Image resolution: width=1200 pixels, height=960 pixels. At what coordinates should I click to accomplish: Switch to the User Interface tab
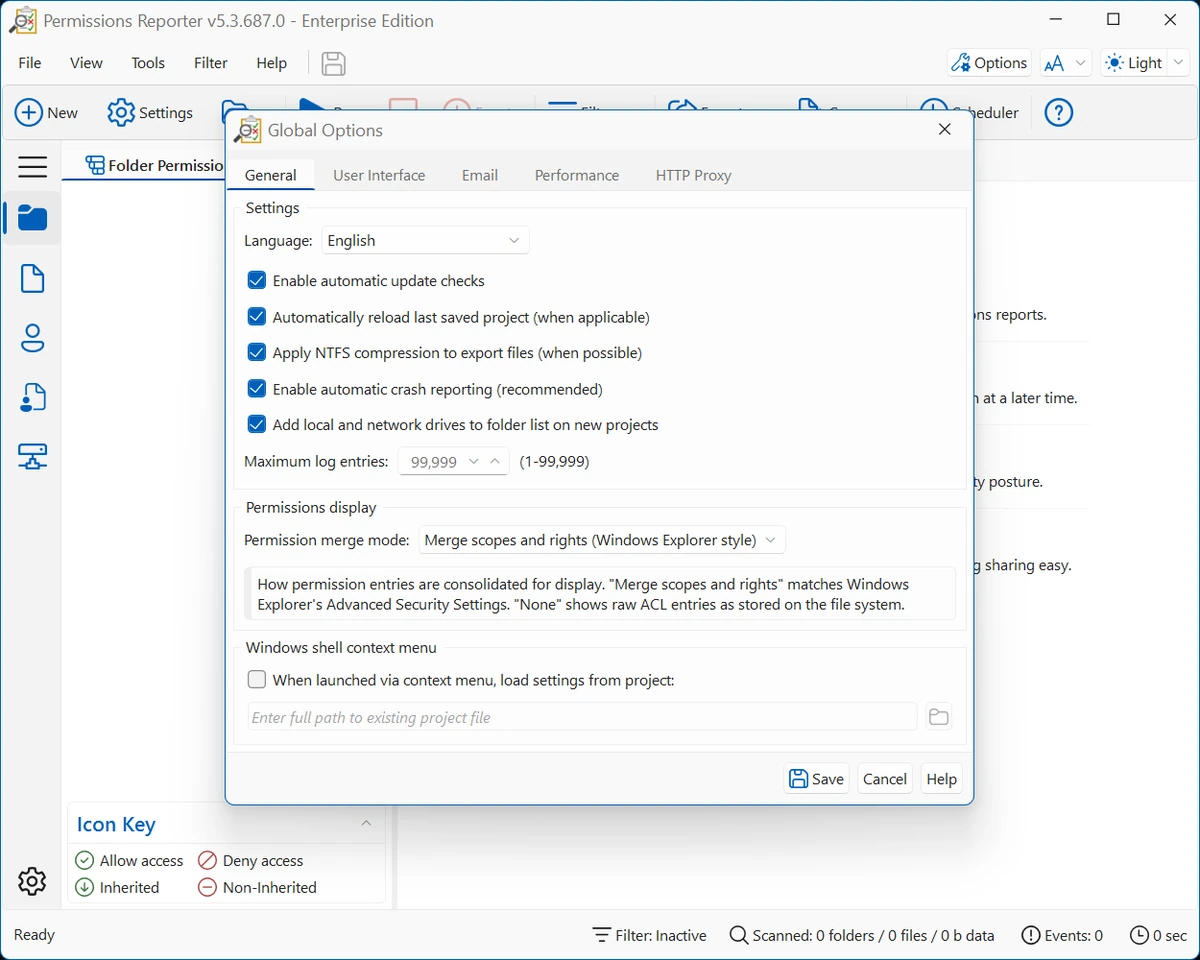point(379,175)
